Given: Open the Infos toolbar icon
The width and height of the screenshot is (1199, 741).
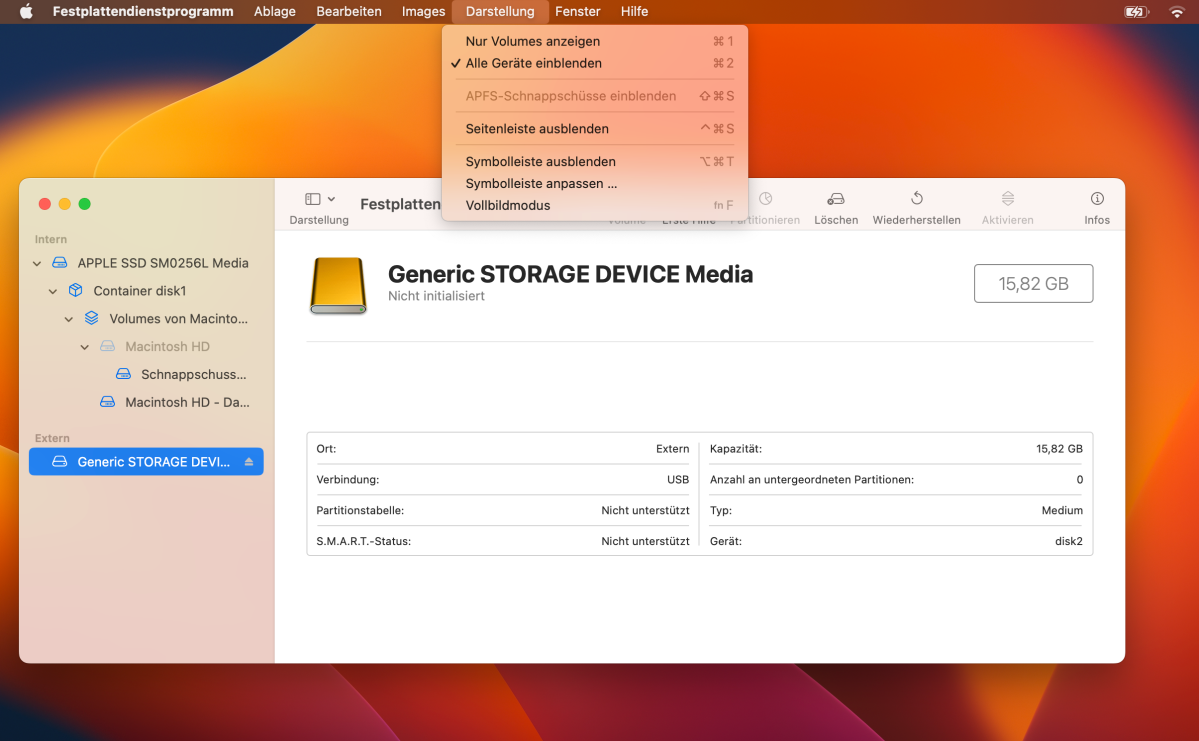Looking at the screenshot, I should pyautogui.click(x=1097, y=199).
